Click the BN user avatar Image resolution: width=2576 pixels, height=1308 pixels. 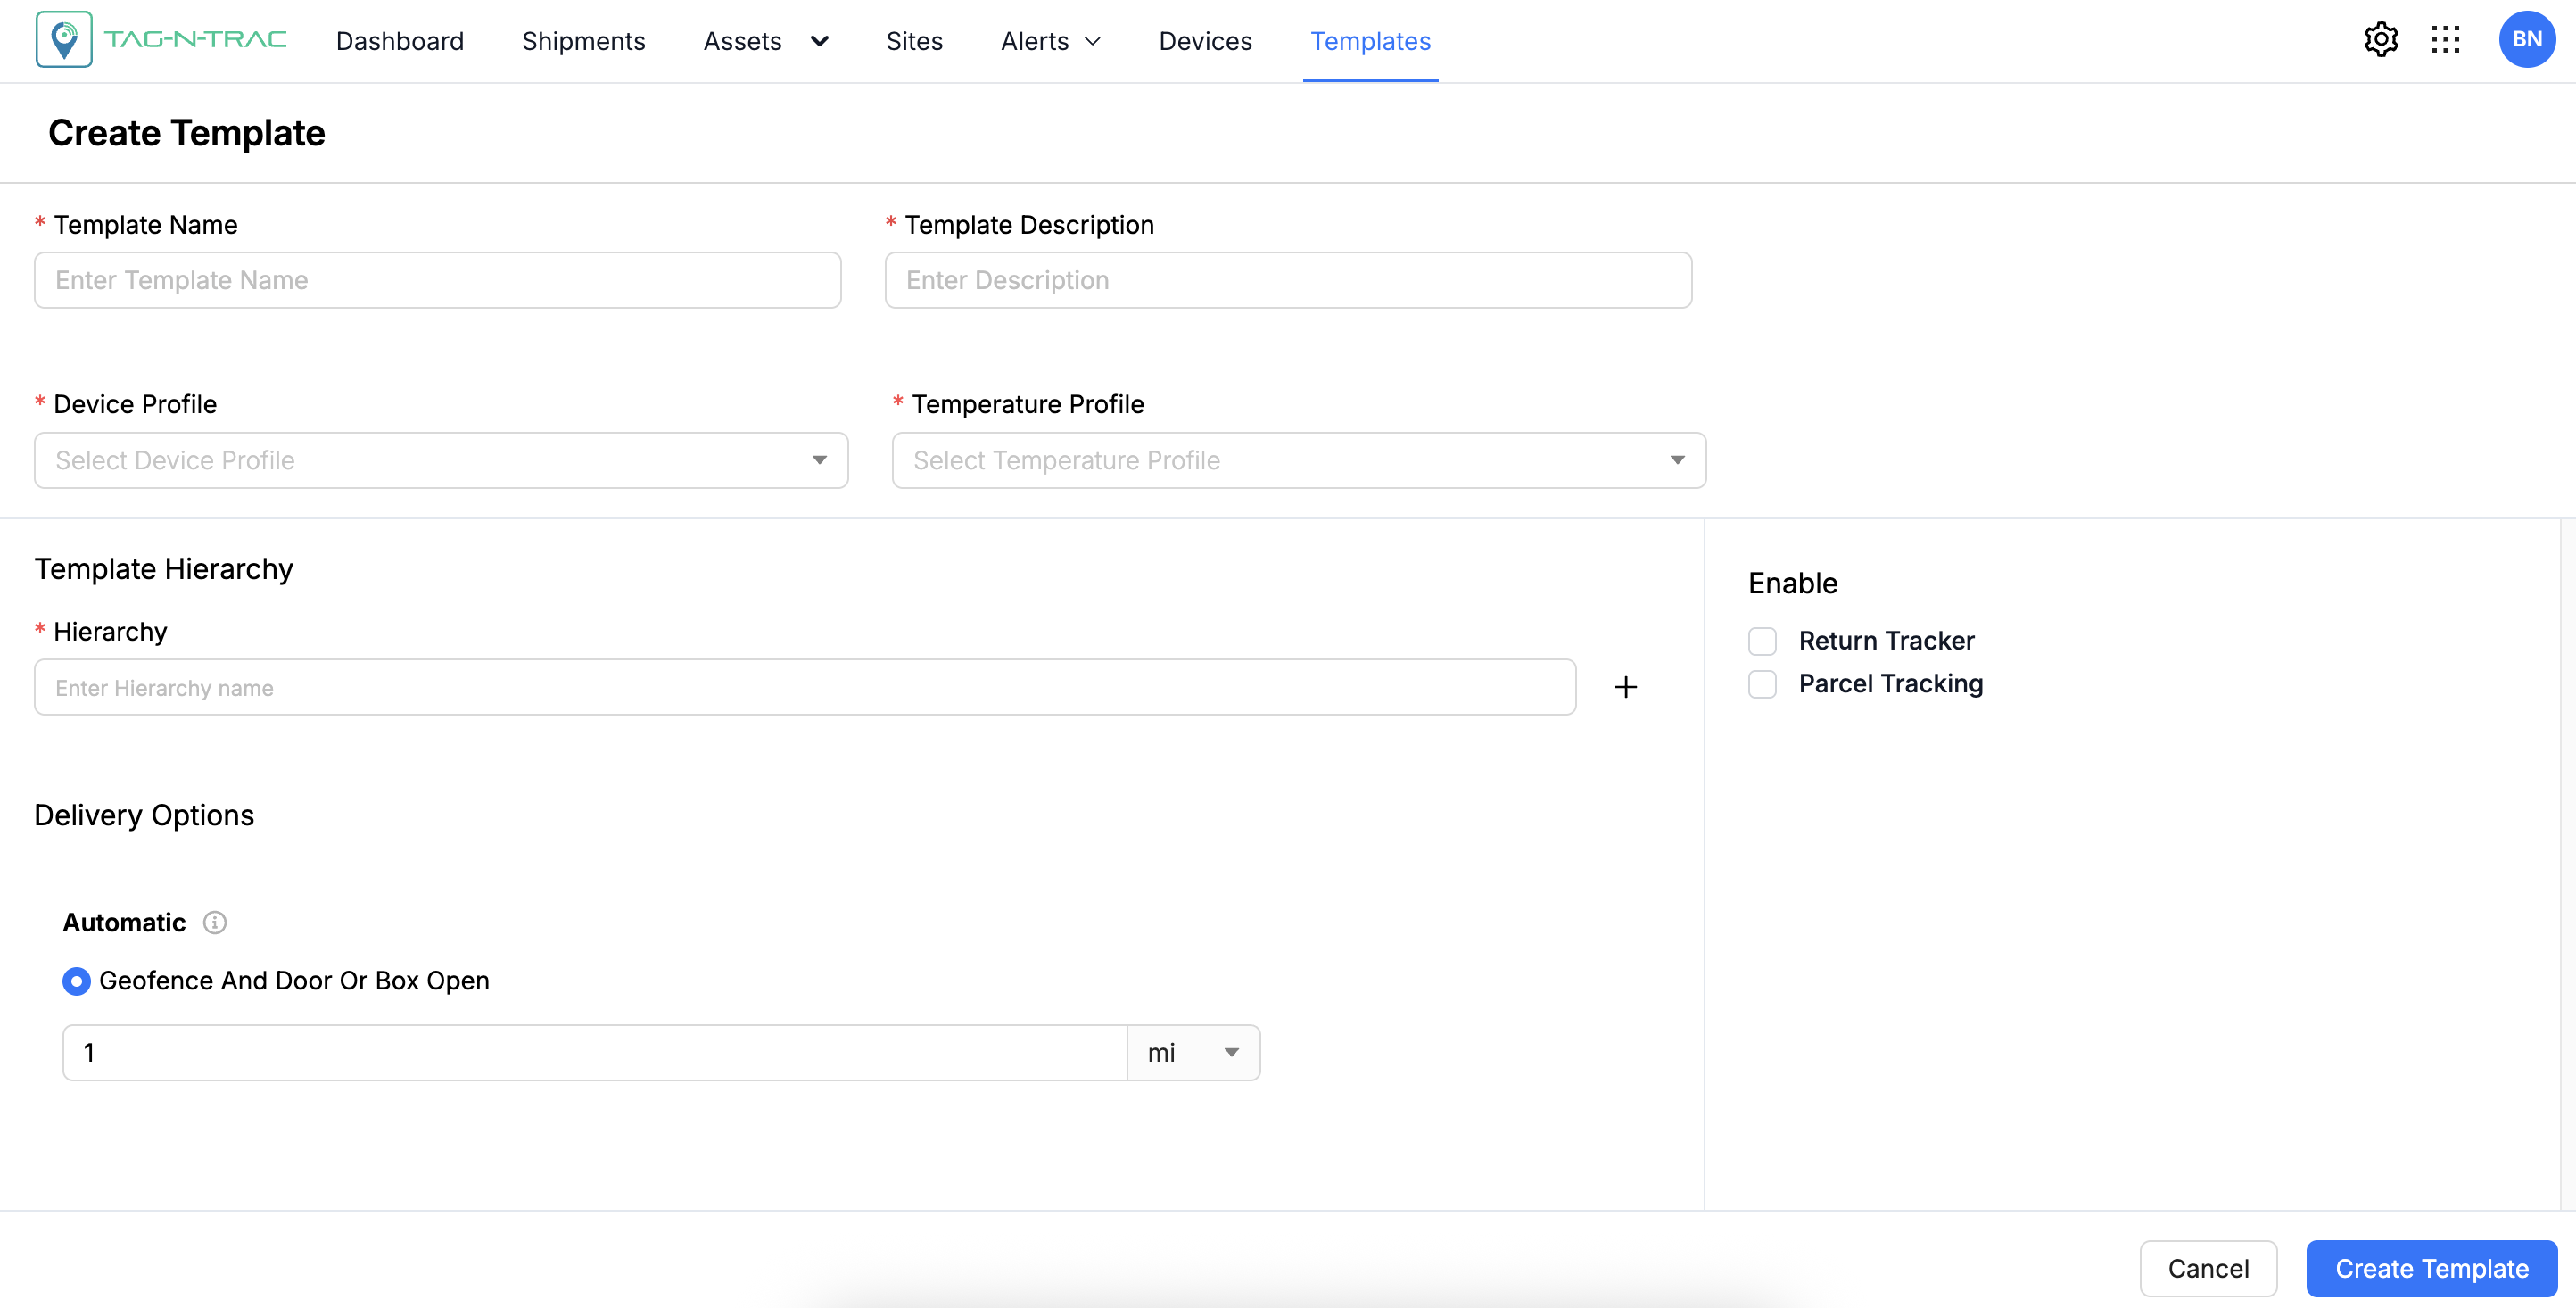[2526, 40]
